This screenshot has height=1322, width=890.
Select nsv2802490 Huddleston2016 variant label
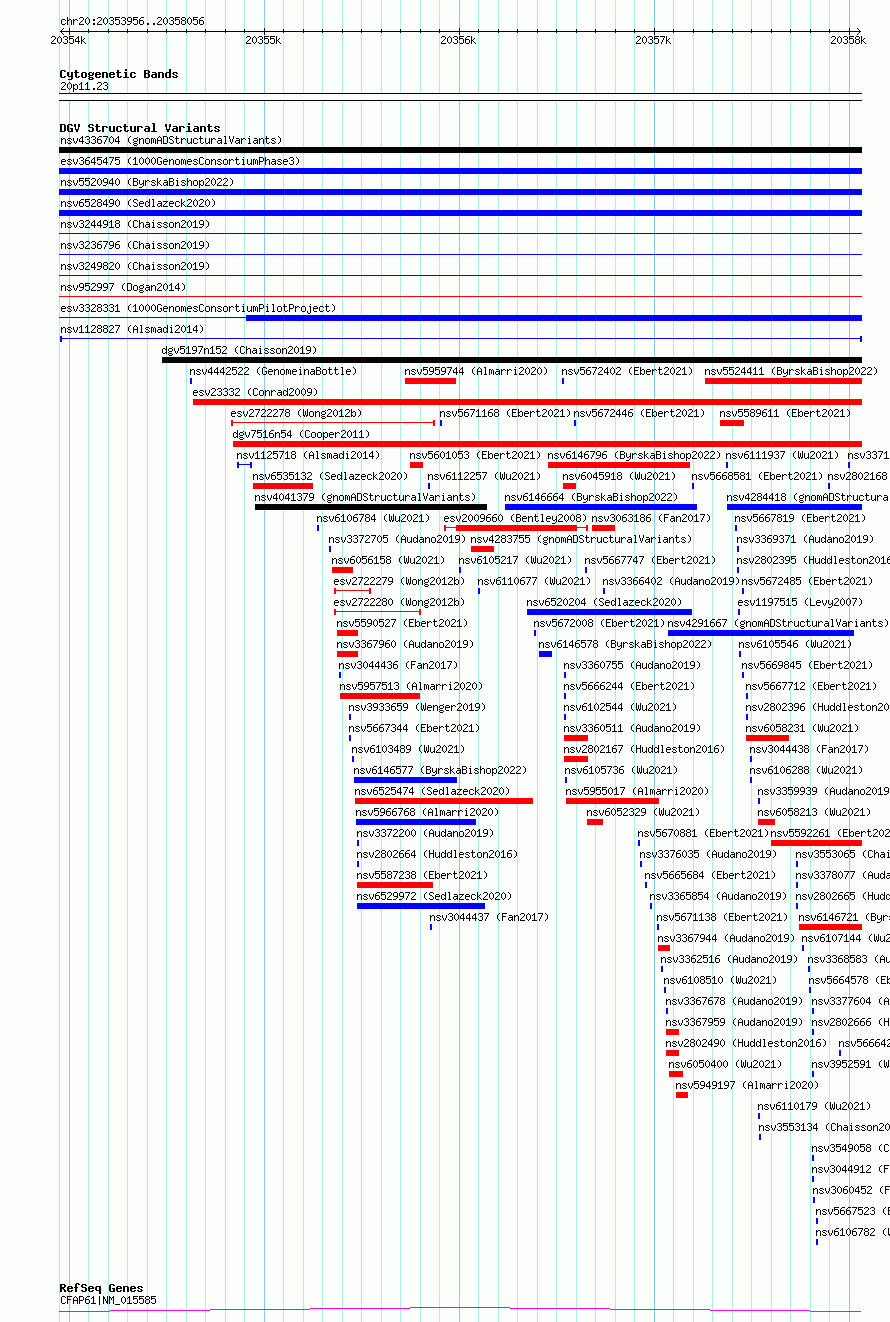click(x=746, y=1043)
